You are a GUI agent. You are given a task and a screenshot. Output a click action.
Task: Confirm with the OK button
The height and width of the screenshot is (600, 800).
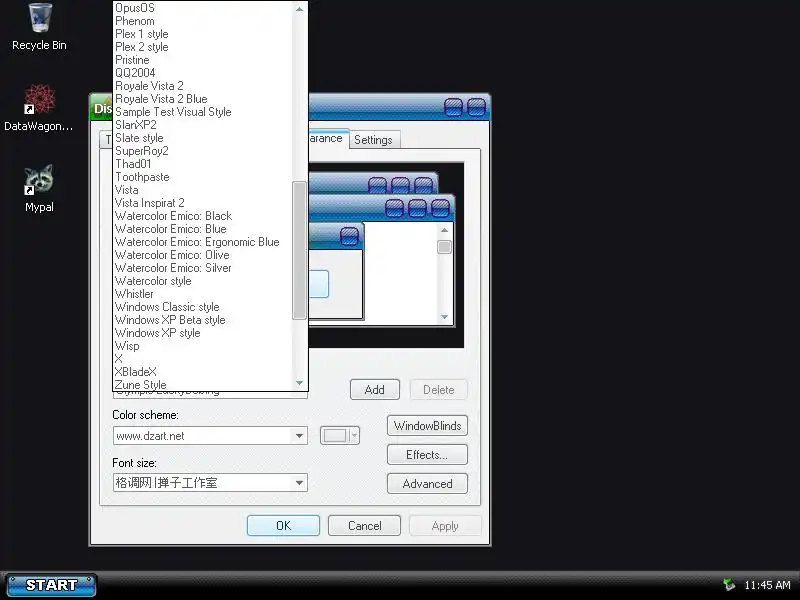click(x=283, y=526)
